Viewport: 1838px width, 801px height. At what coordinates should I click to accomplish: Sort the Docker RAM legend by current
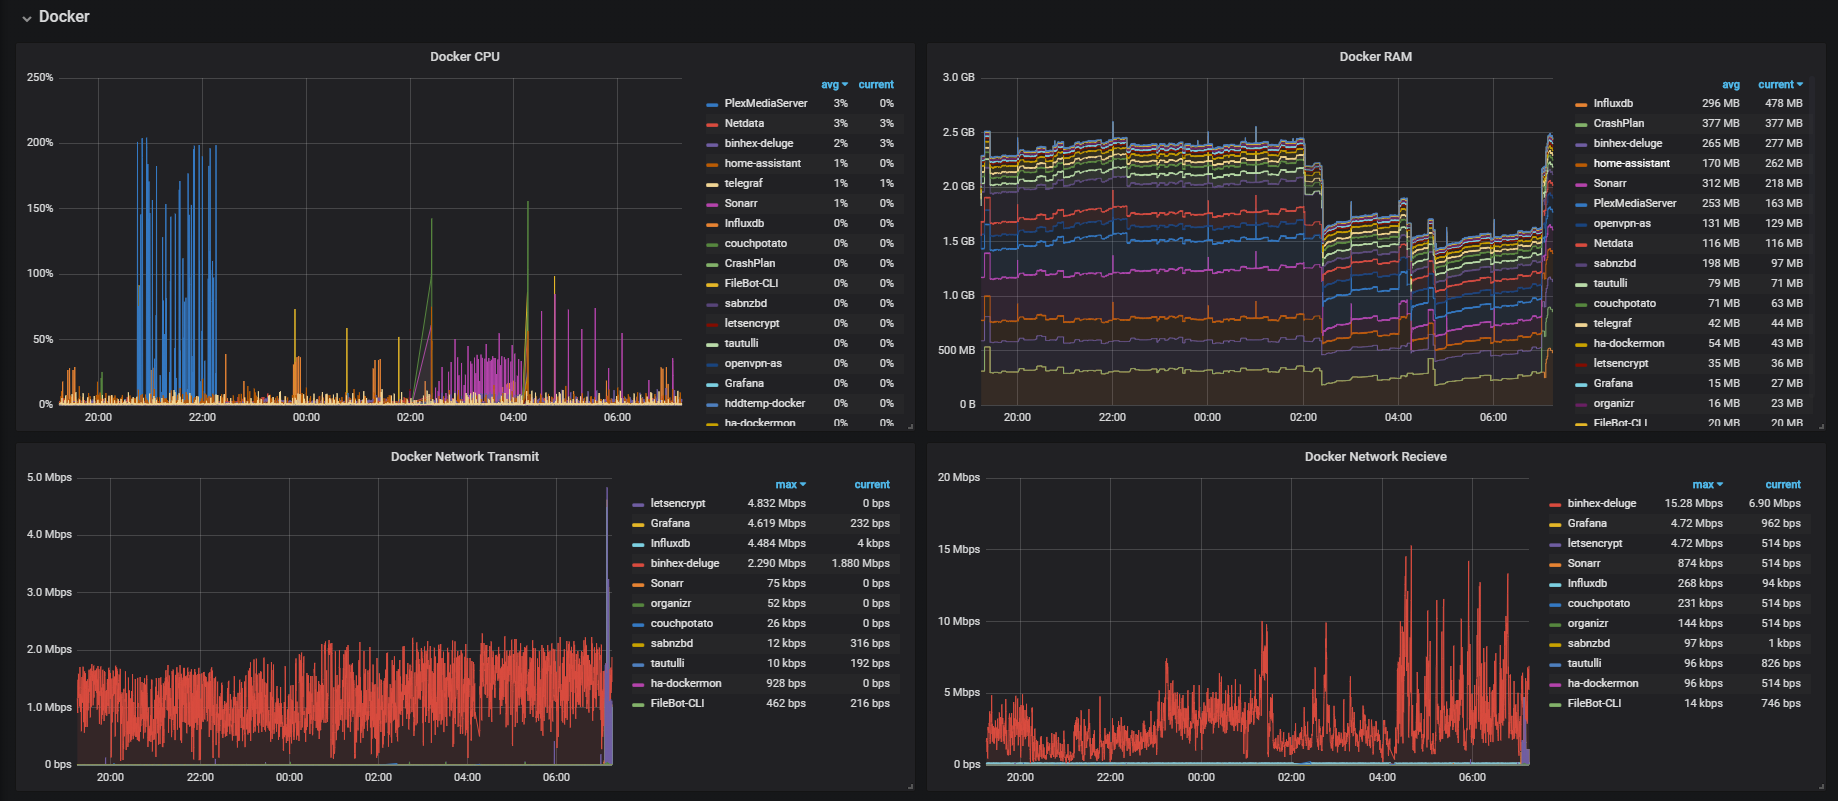(x=1780, y=85)
